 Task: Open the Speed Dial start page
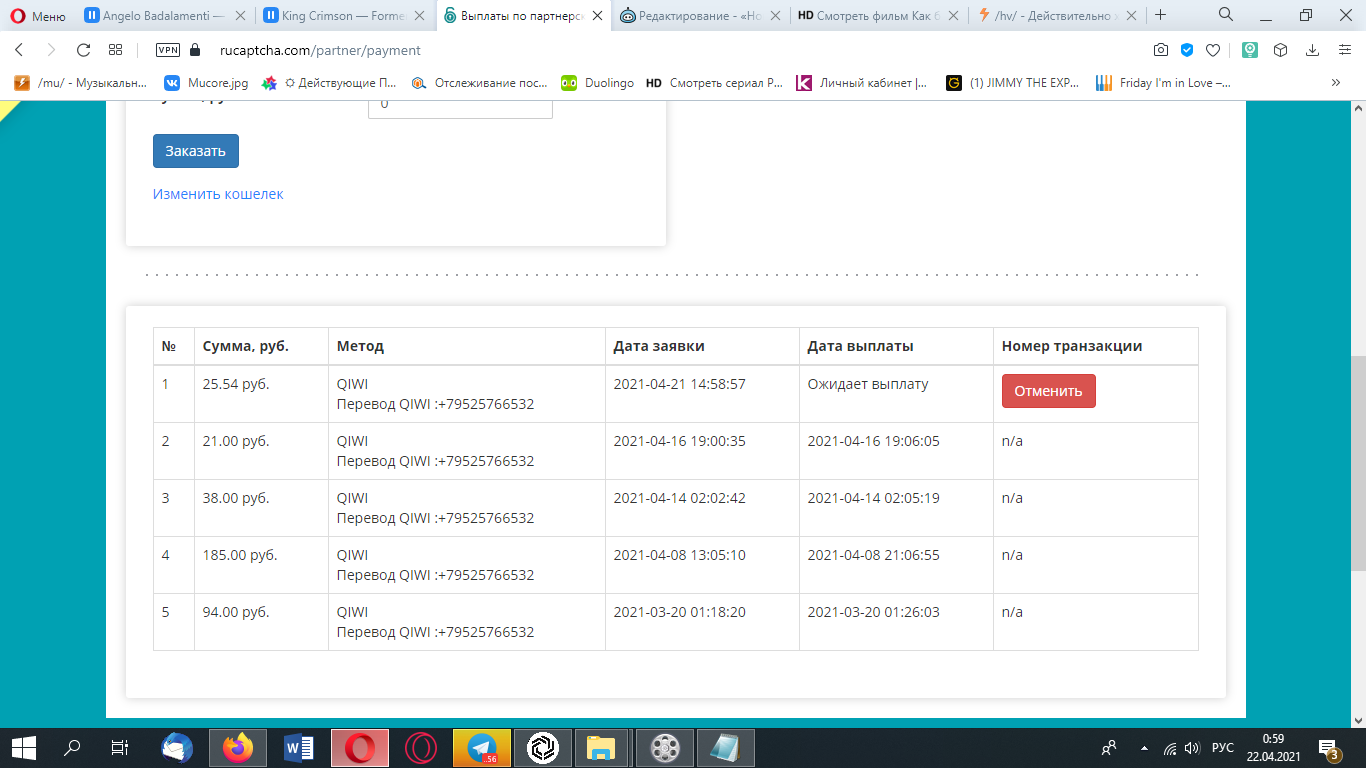tap(116, 50)
